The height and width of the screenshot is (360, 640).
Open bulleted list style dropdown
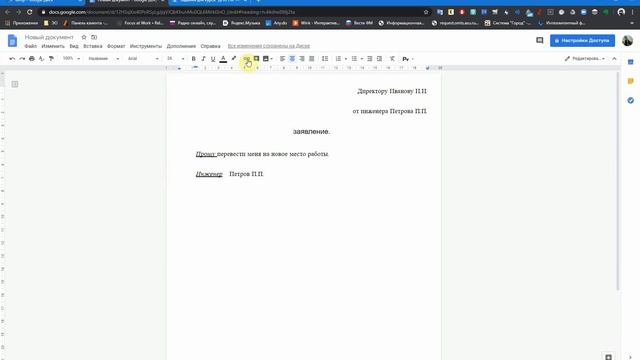(362, 59)
